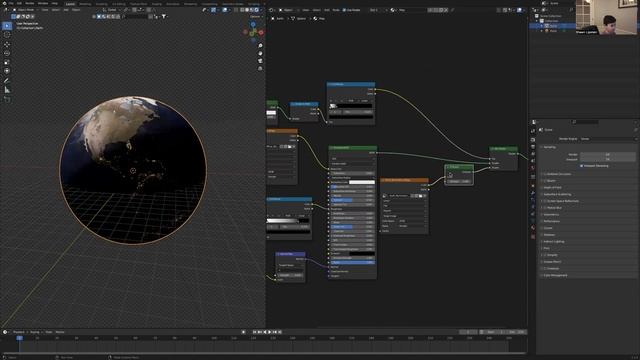The width and height of the screenshot is (640, 360).
Task: Collapse the Sampling panel
Action: (549, 147)
